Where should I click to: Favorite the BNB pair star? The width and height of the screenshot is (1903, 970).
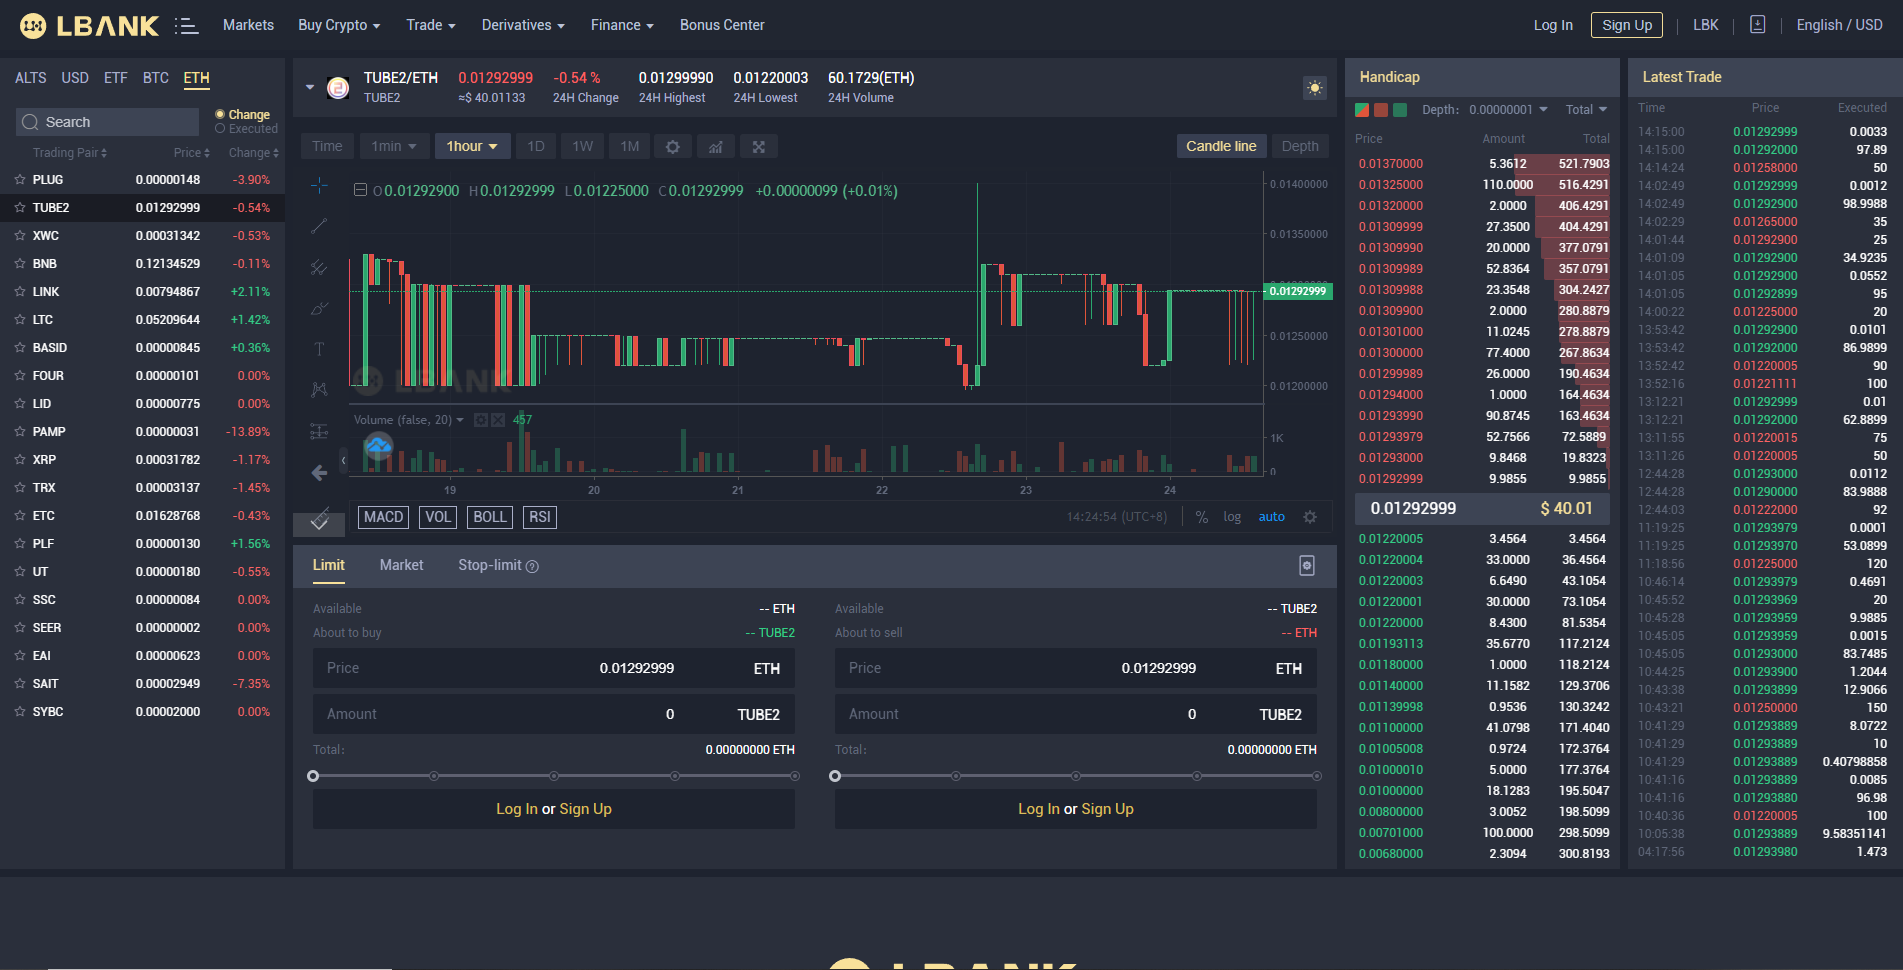19,264
